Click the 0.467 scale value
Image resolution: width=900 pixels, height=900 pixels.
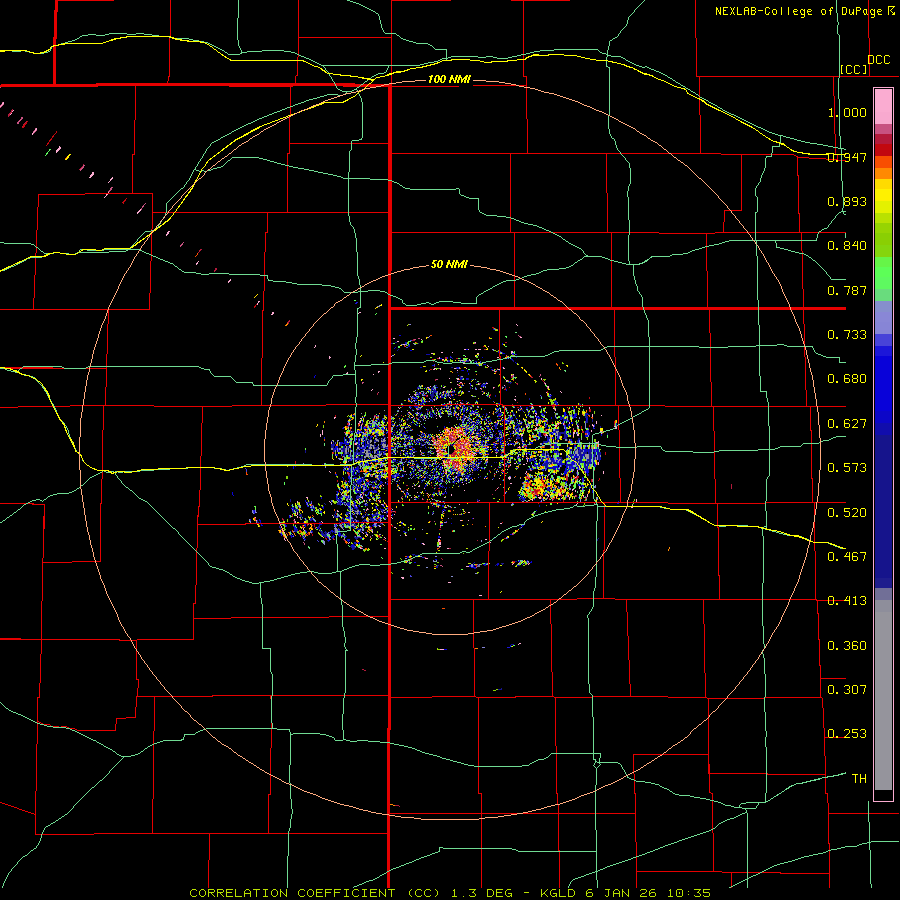pos(847,557)
